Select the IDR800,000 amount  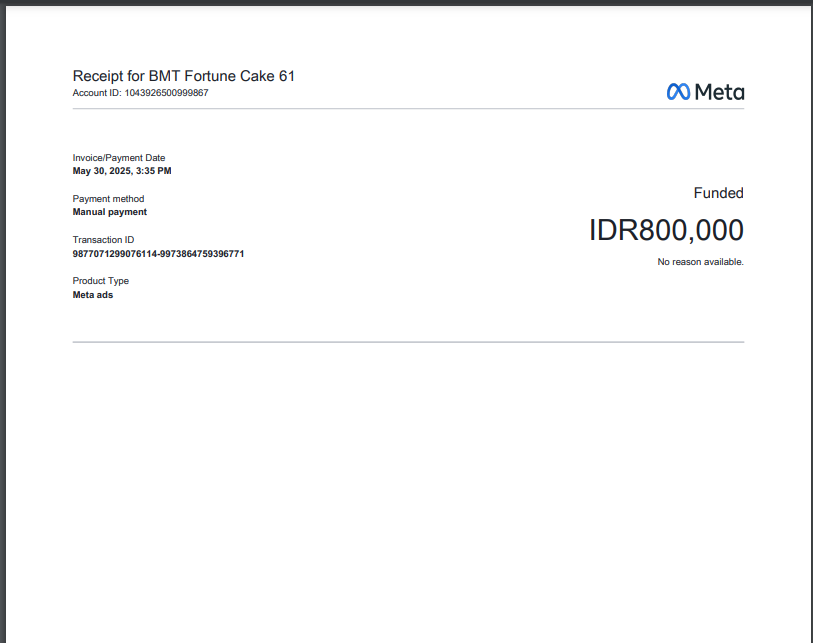click(x=666, y=230)
